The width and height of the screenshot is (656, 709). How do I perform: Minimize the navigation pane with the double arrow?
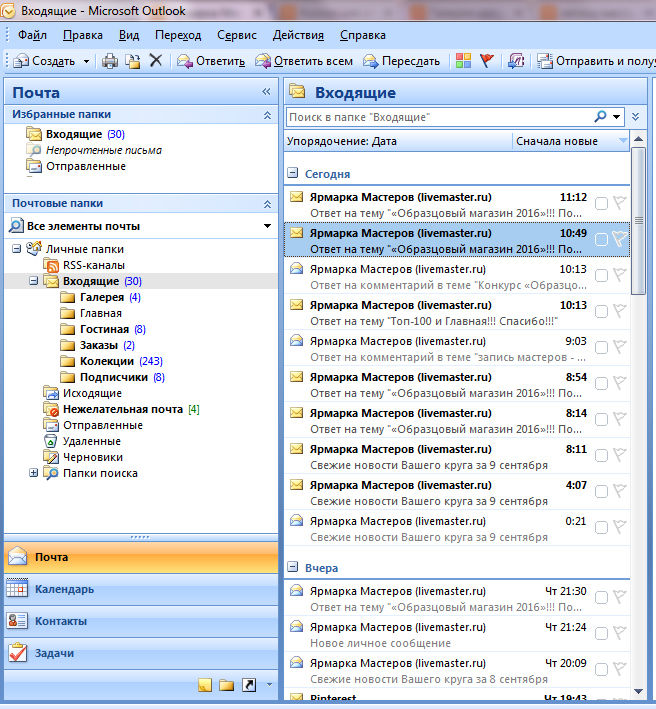click(x=266, y=92)
